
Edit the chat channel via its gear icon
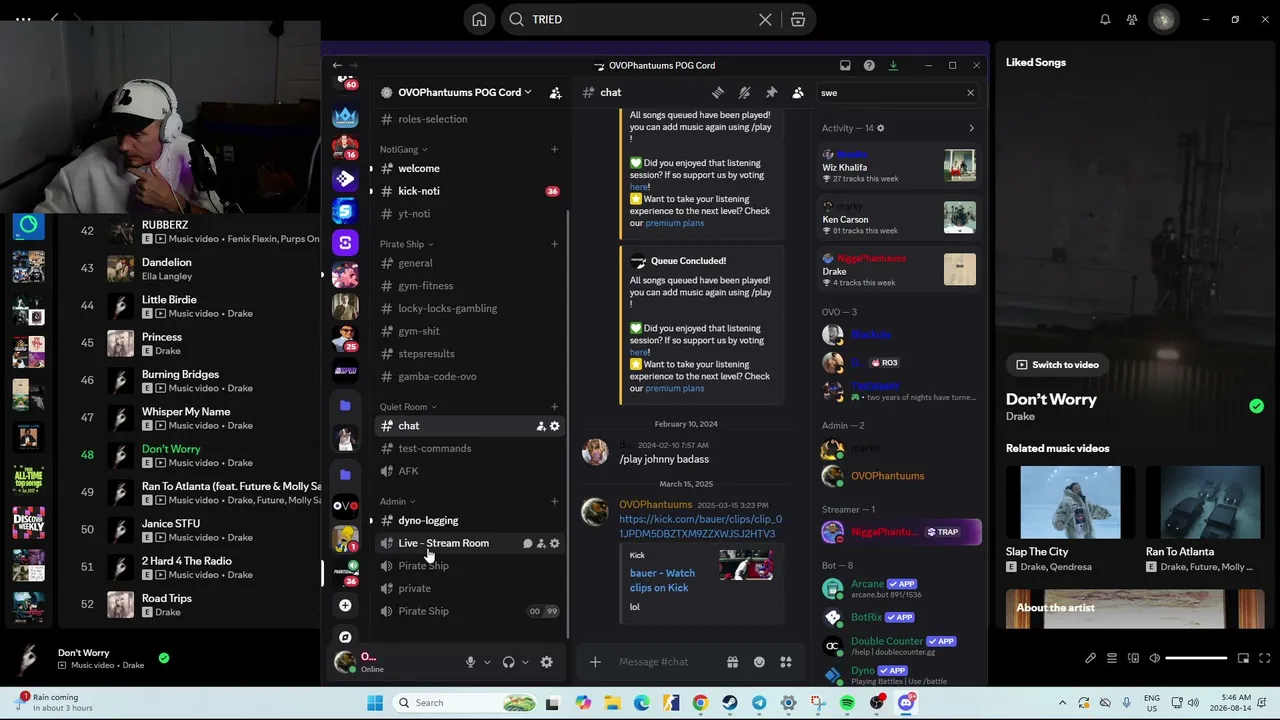tap(555, 426)
